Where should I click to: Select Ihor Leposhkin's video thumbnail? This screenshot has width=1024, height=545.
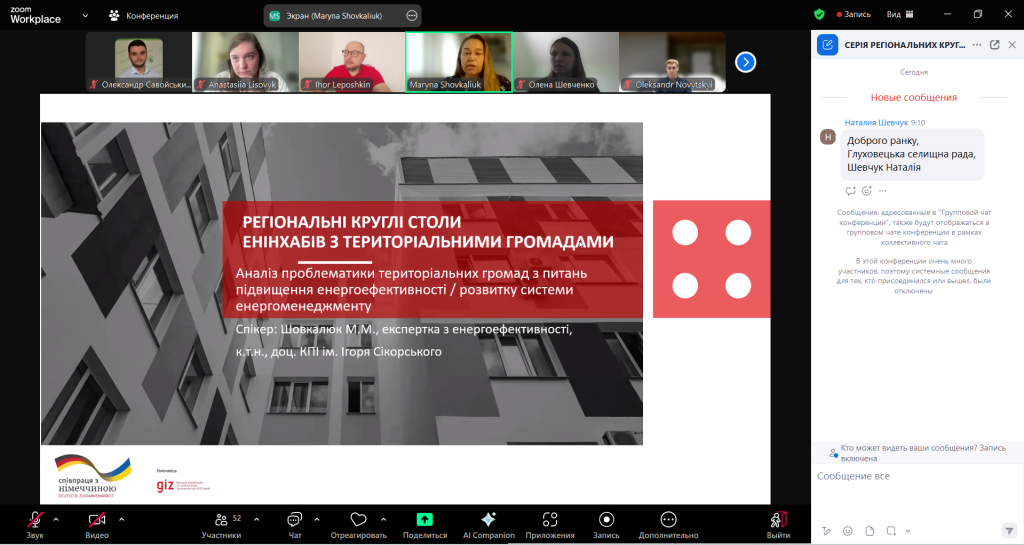(352, 62)
